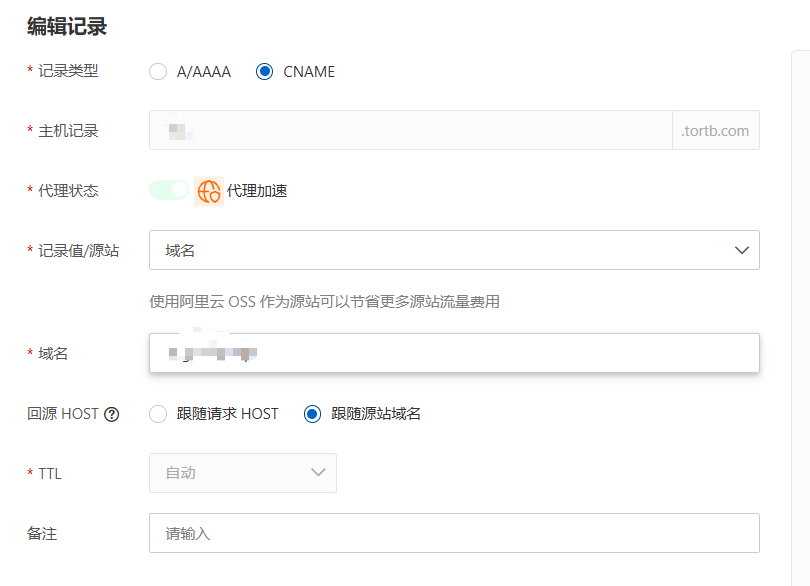Click the 域名 domain input field

pyautogui.click(x=454, y=353)
